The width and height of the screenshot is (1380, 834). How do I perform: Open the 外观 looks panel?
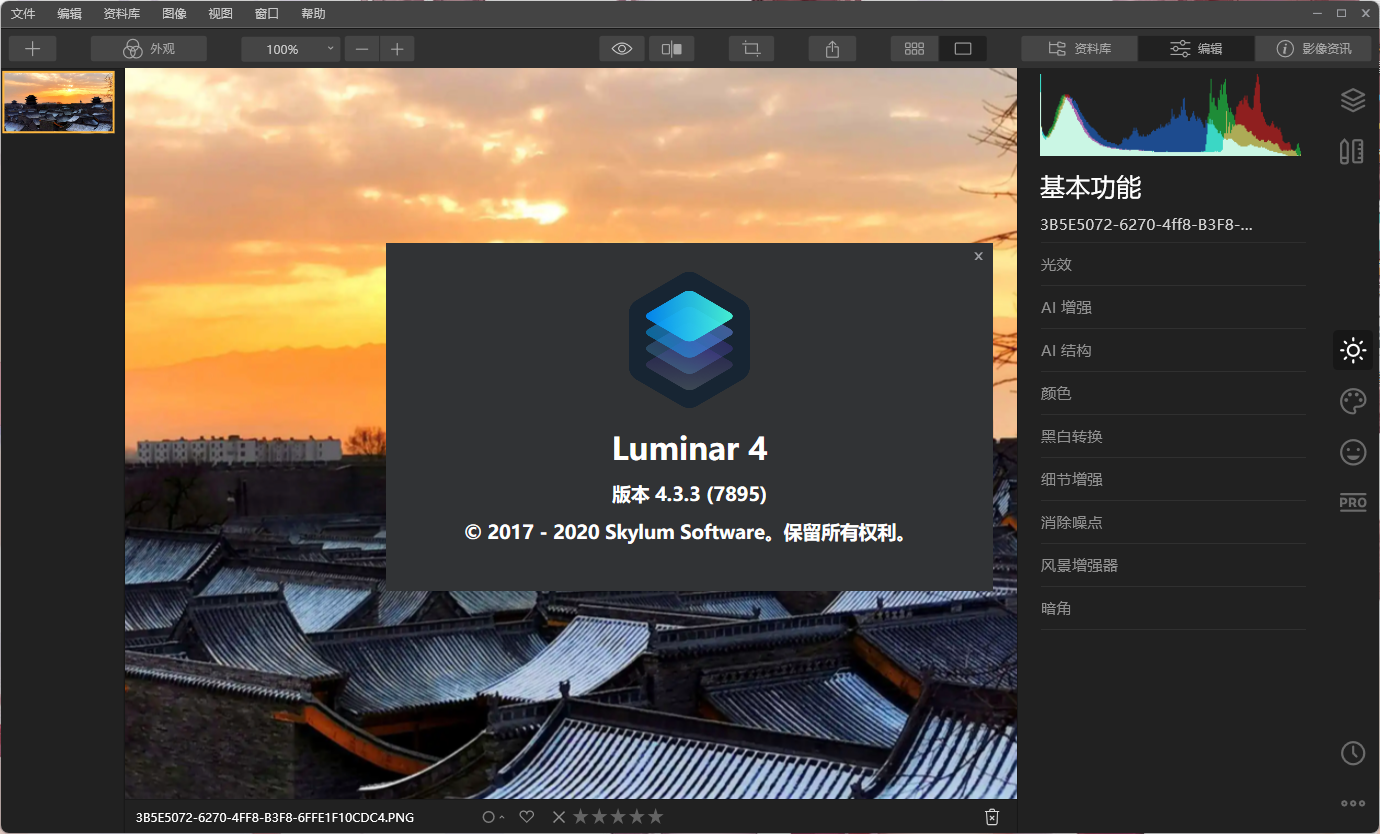coord(149,49)
